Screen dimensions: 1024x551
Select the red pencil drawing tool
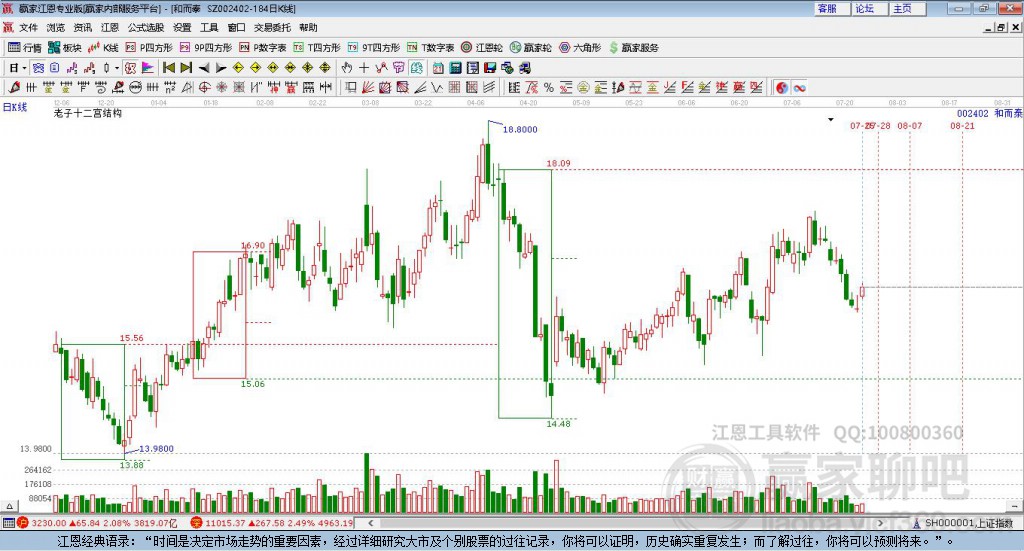14,87
